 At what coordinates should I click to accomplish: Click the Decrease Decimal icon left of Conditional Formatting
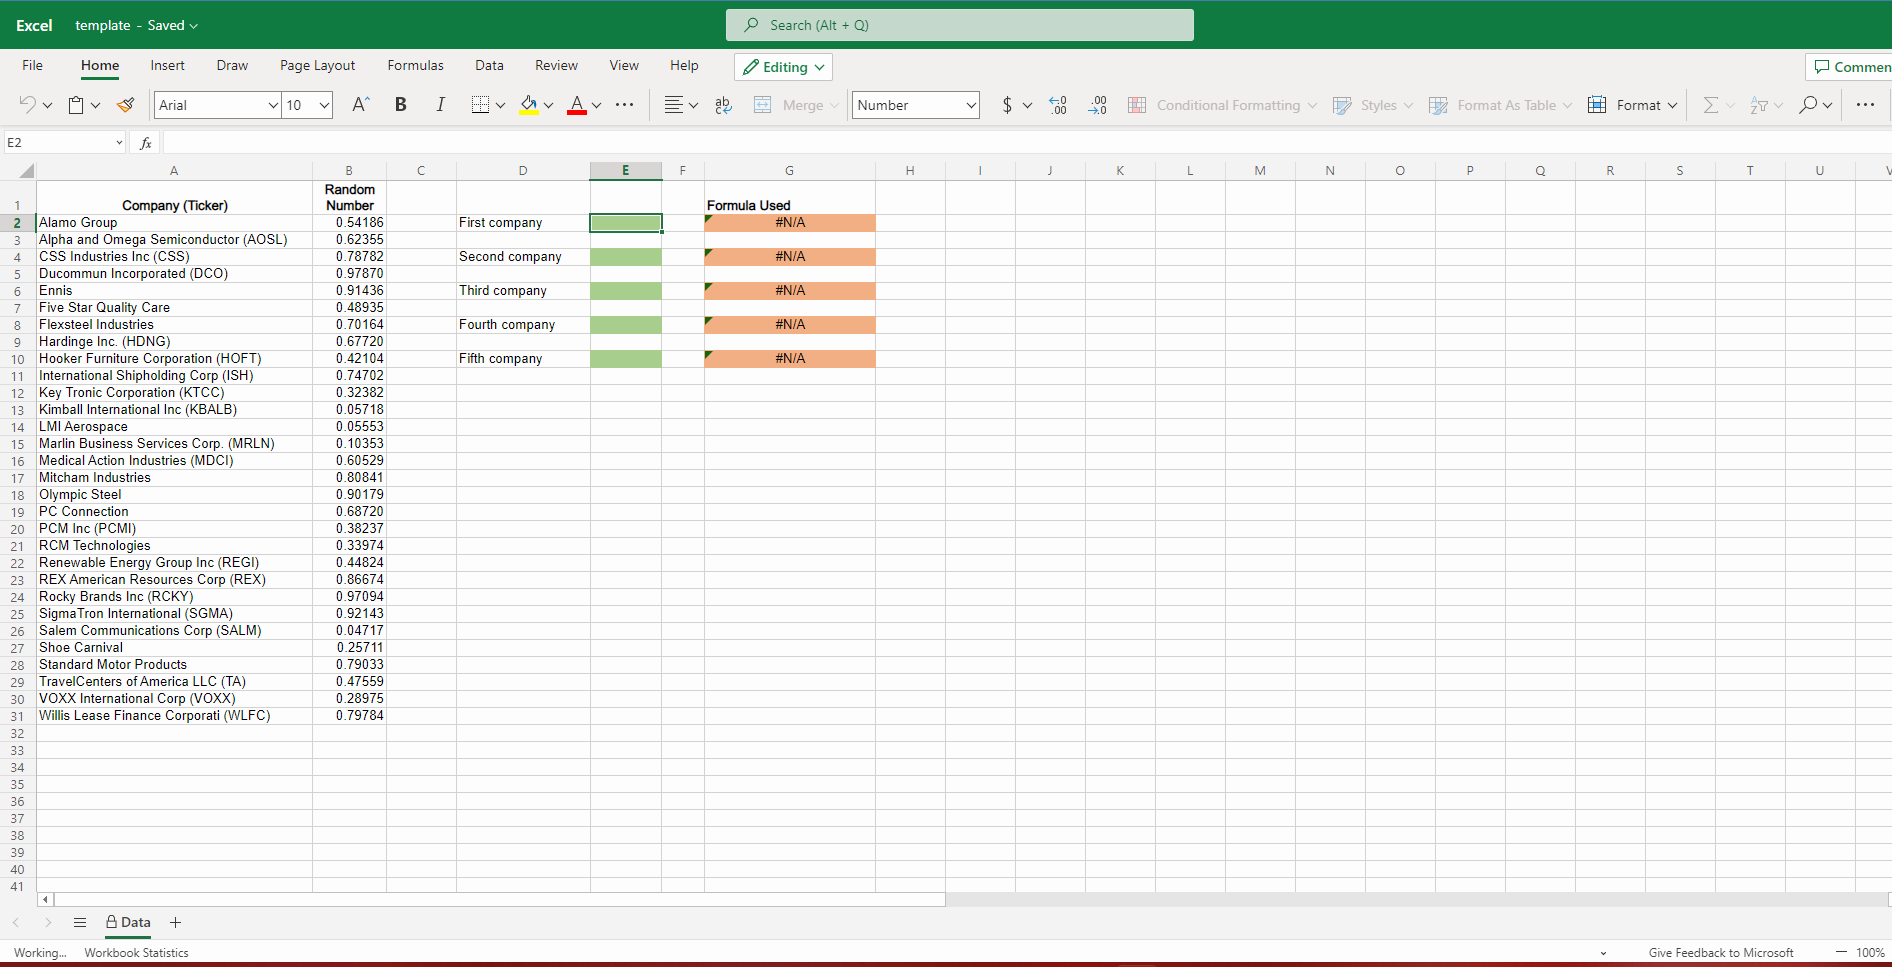click(x=1098, y=105)
